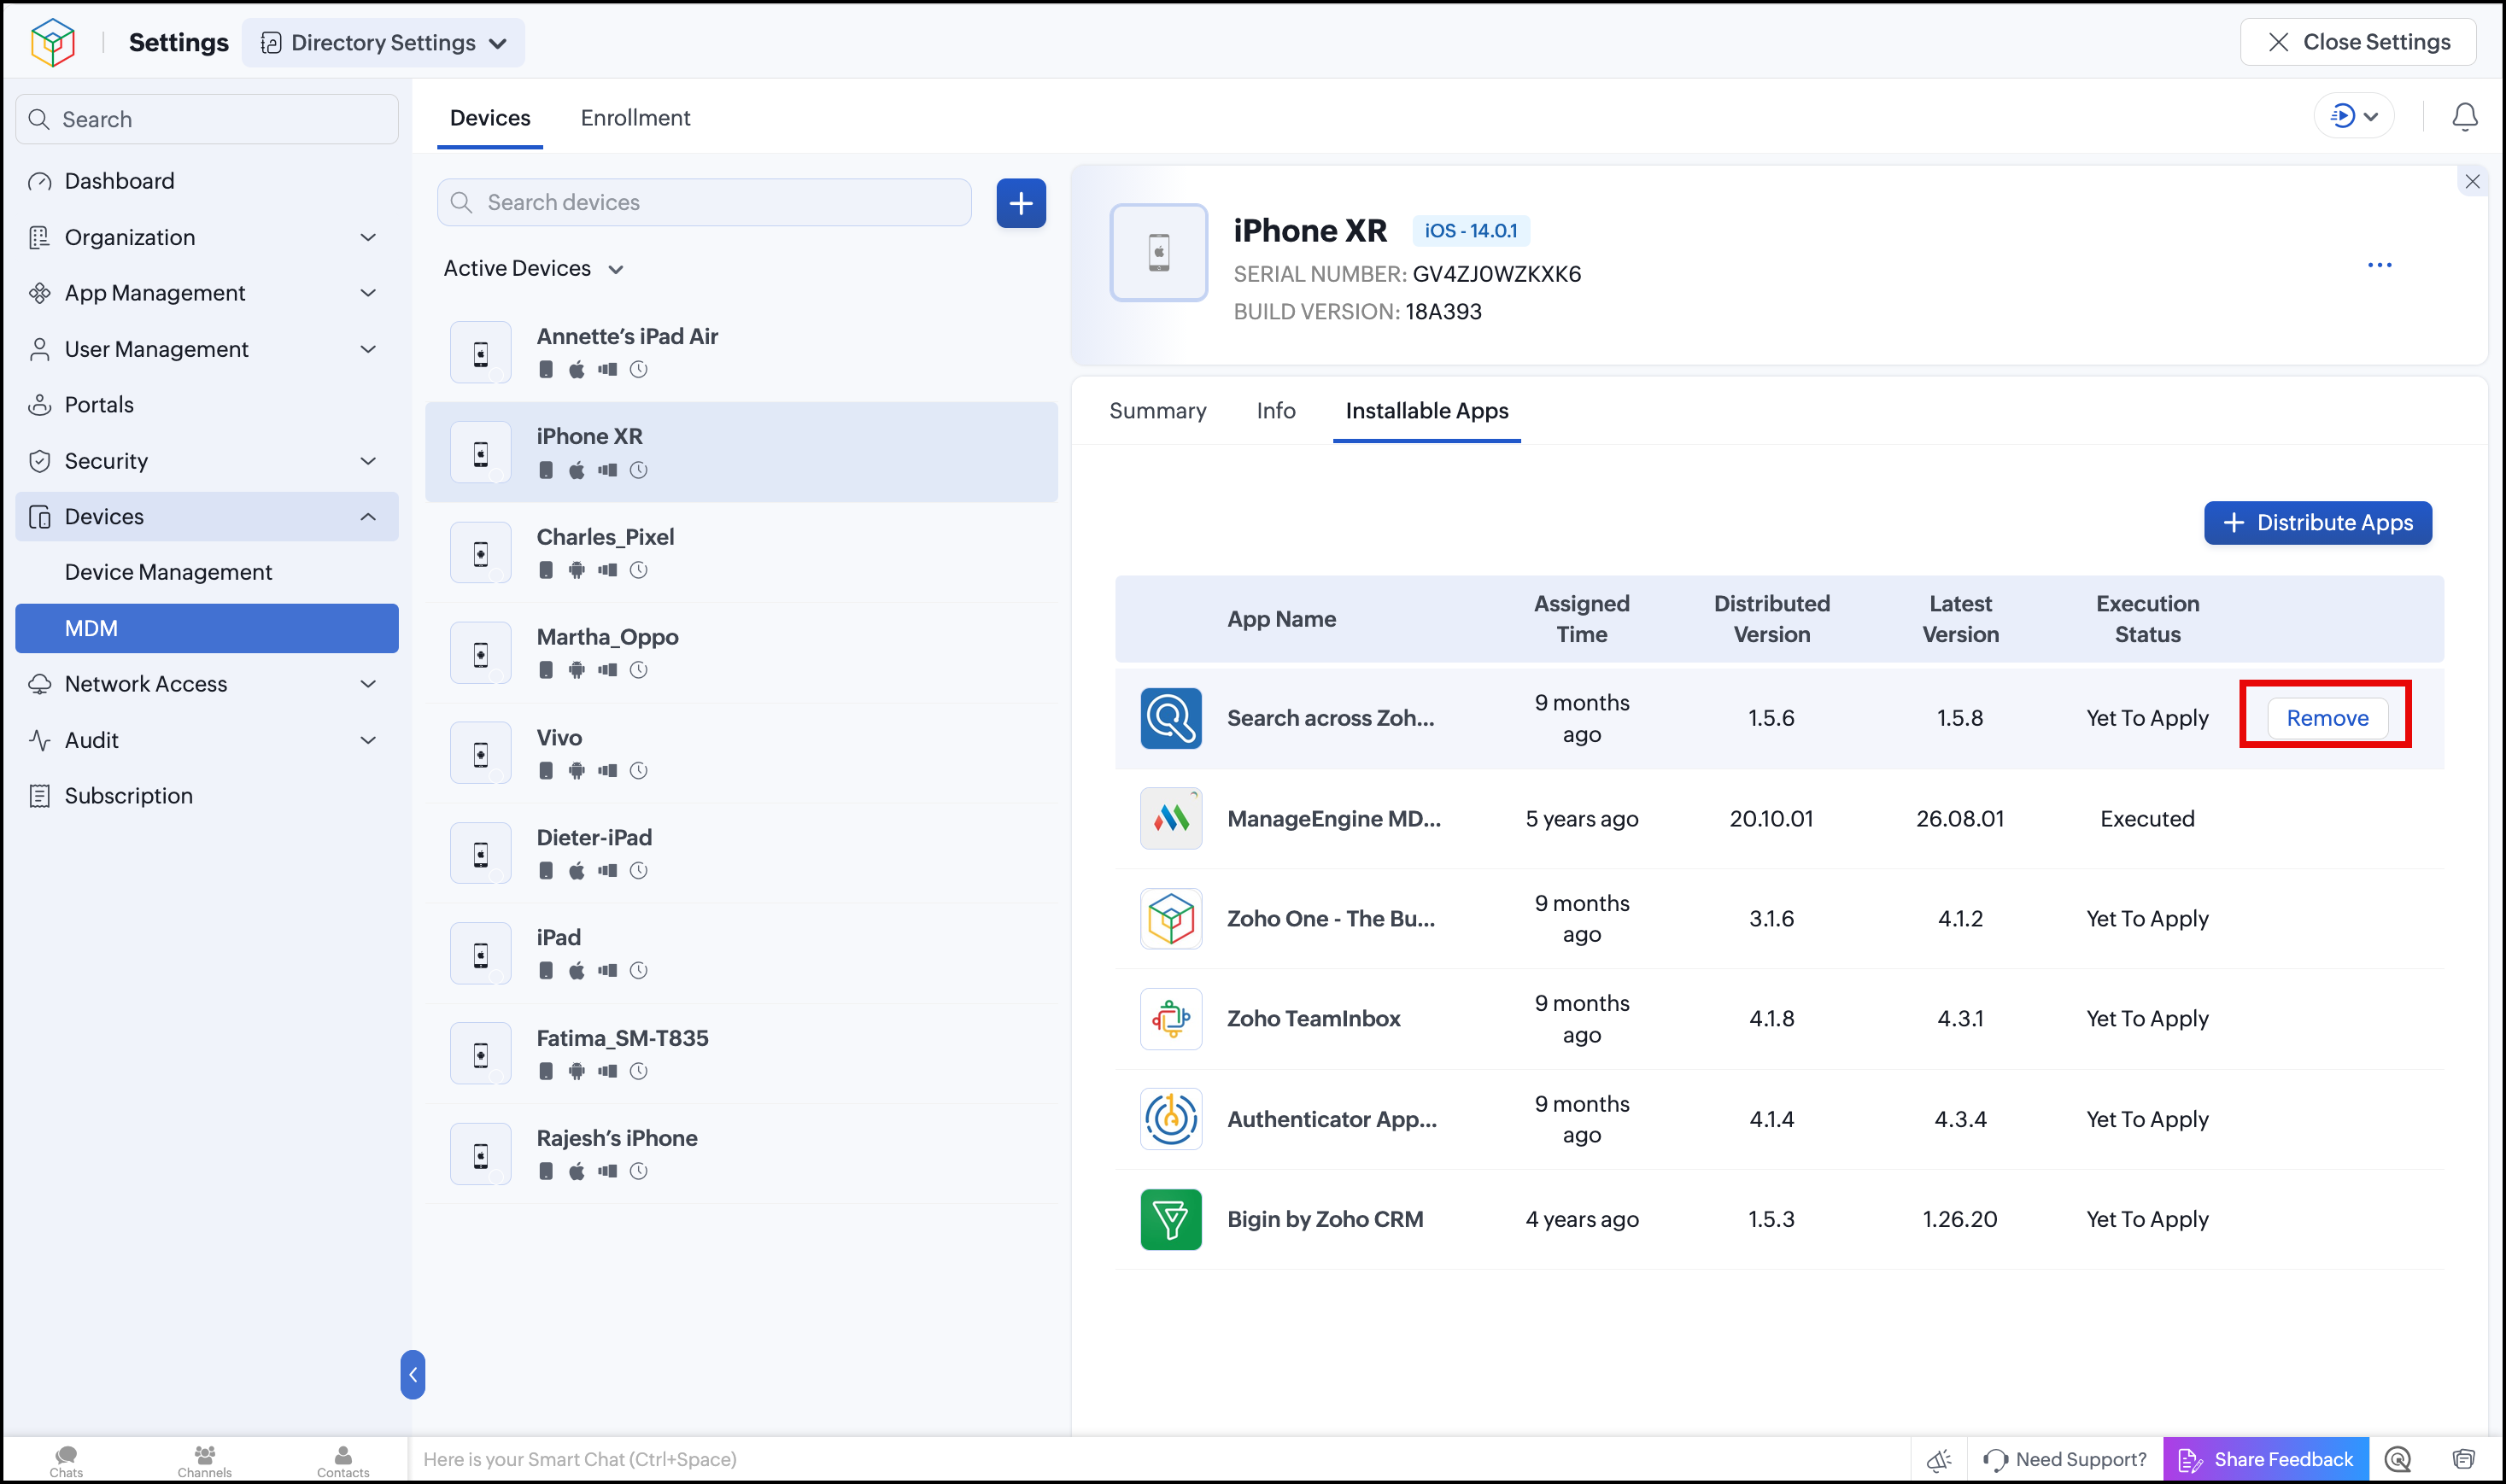The width and height of the screenshot is (2506, 1484).
Task: Select the Vivo device
Action: [x=741, y=753]
